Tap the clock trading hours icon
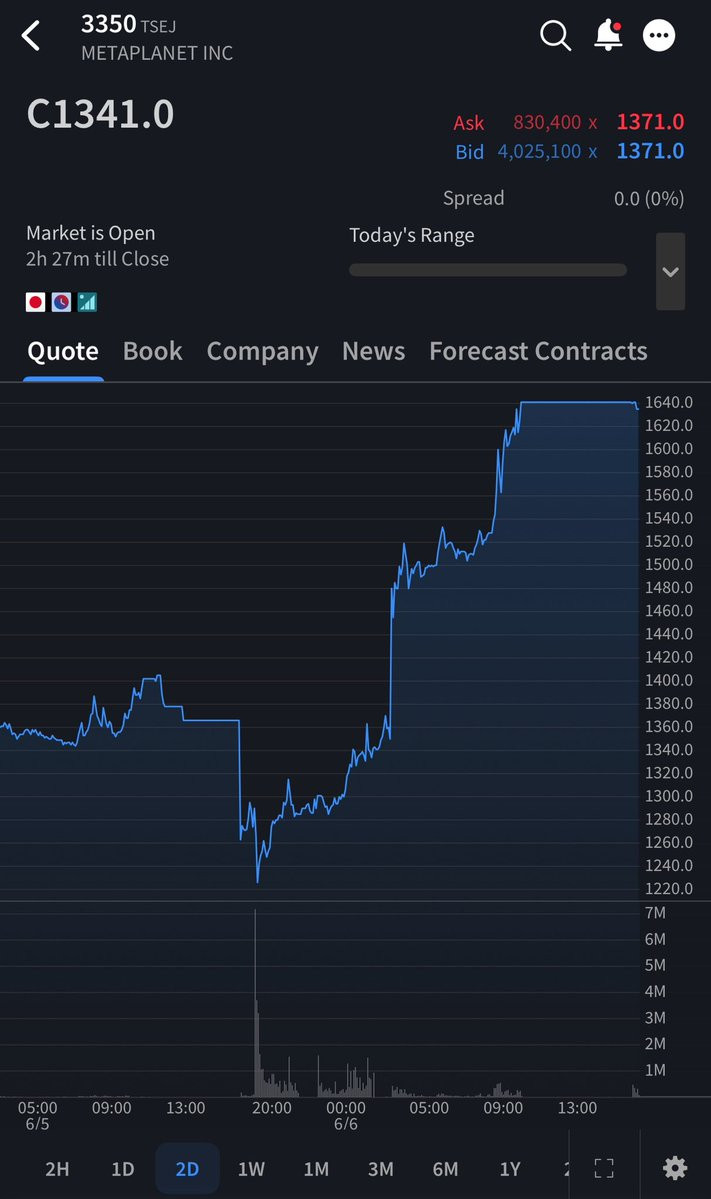711x1199 pixels. tap(61, 302)
